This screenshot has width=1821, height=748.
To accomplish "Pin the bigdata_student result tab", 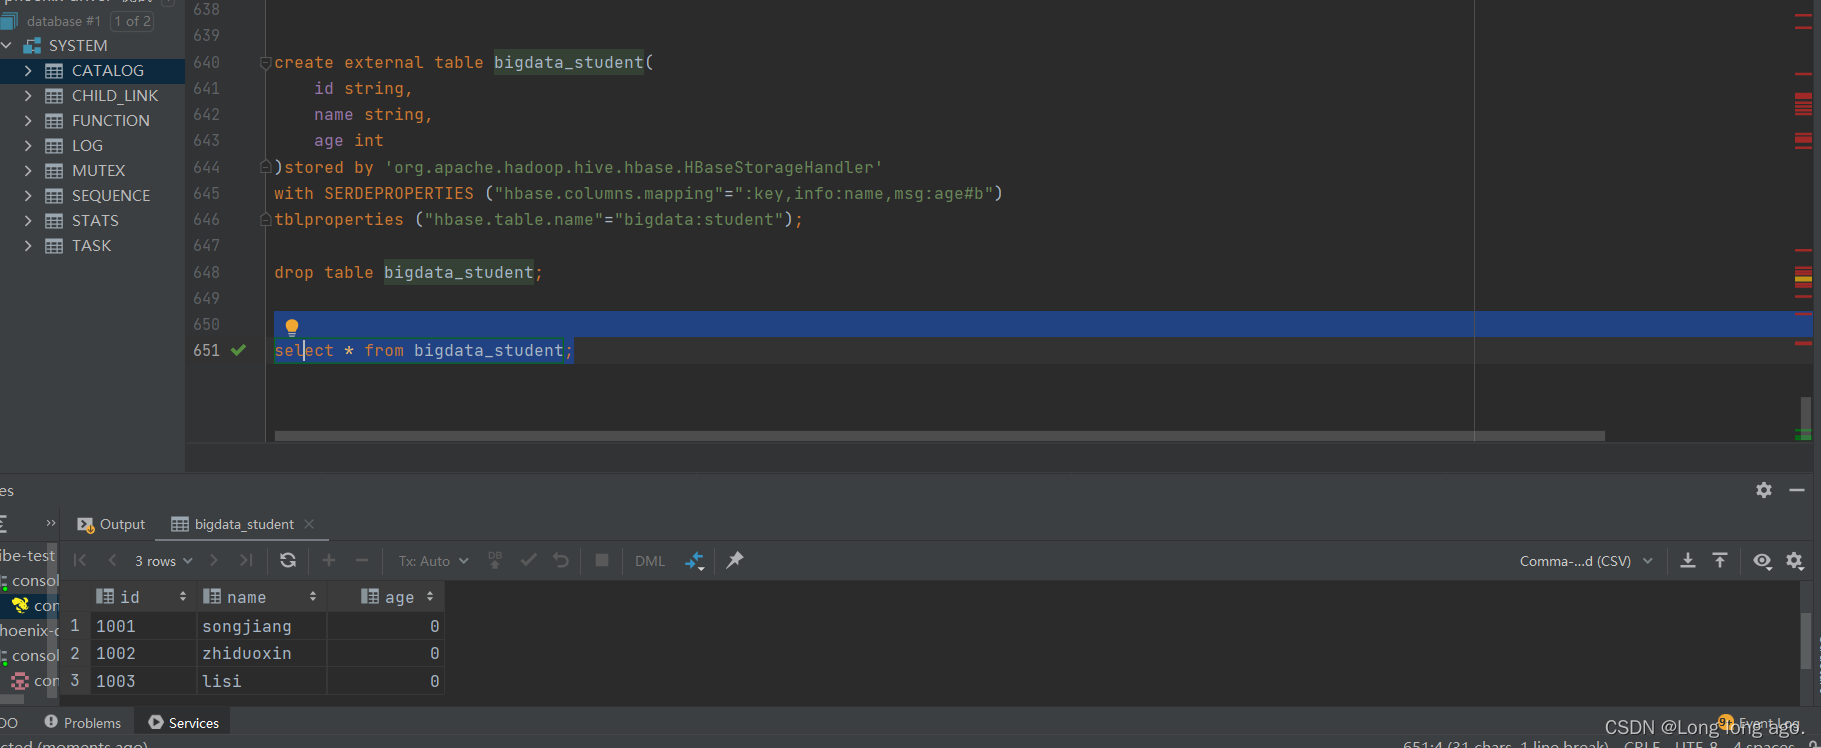I will tap(735, 560).
